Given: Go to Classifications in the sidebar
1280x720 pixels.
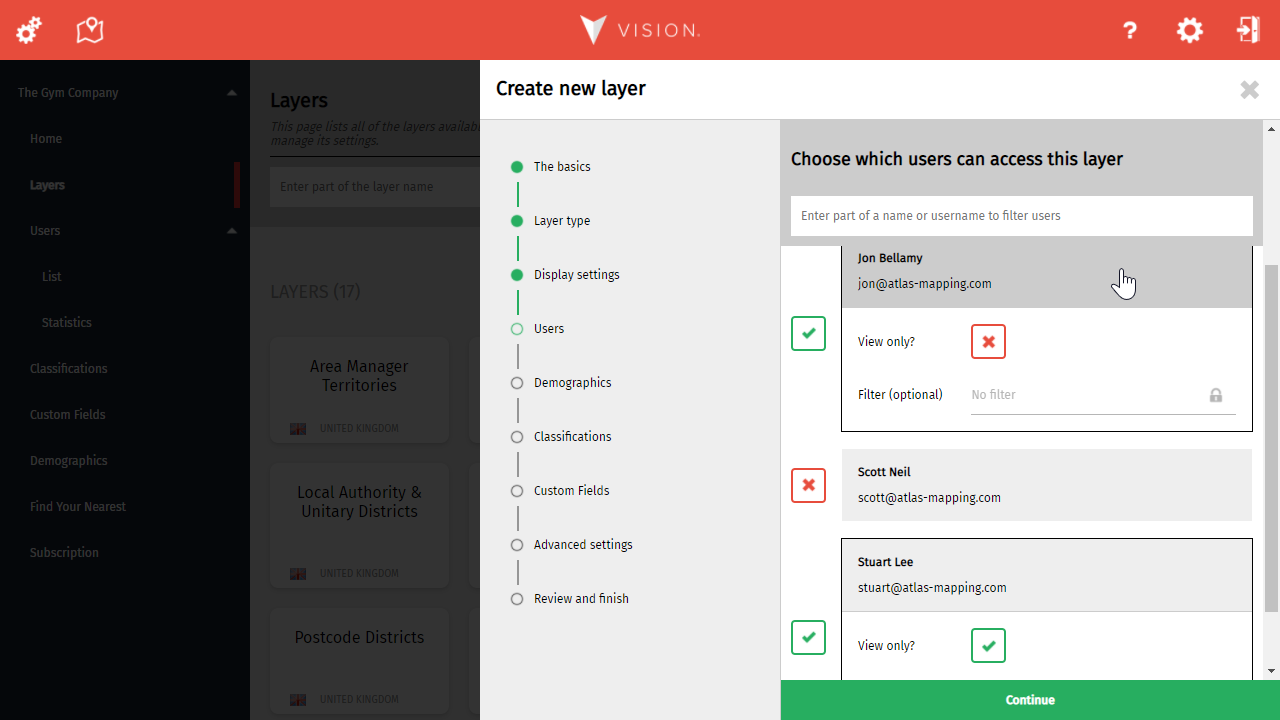Looking at the screenshot, I should tap(68, 369).
